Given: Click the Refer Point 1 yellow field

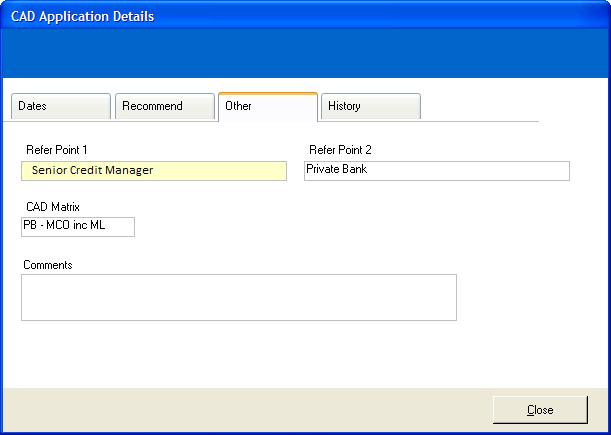Looking at the screenshot, I should point(154,171).
